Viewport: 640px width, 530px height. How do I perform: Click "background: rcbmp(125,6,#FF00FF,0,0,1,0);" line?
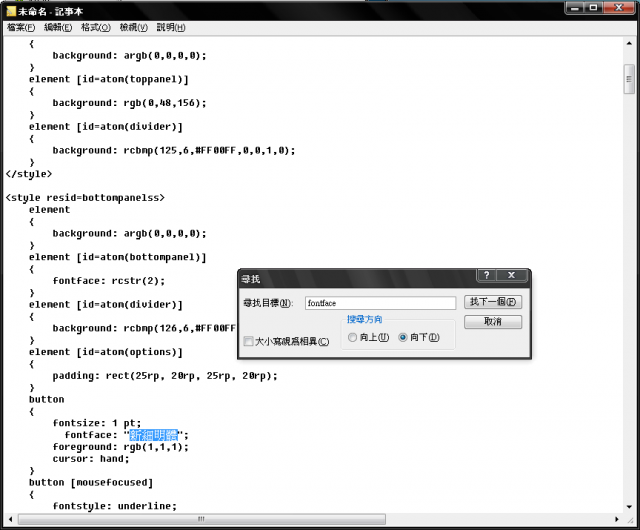click(174, 150)
